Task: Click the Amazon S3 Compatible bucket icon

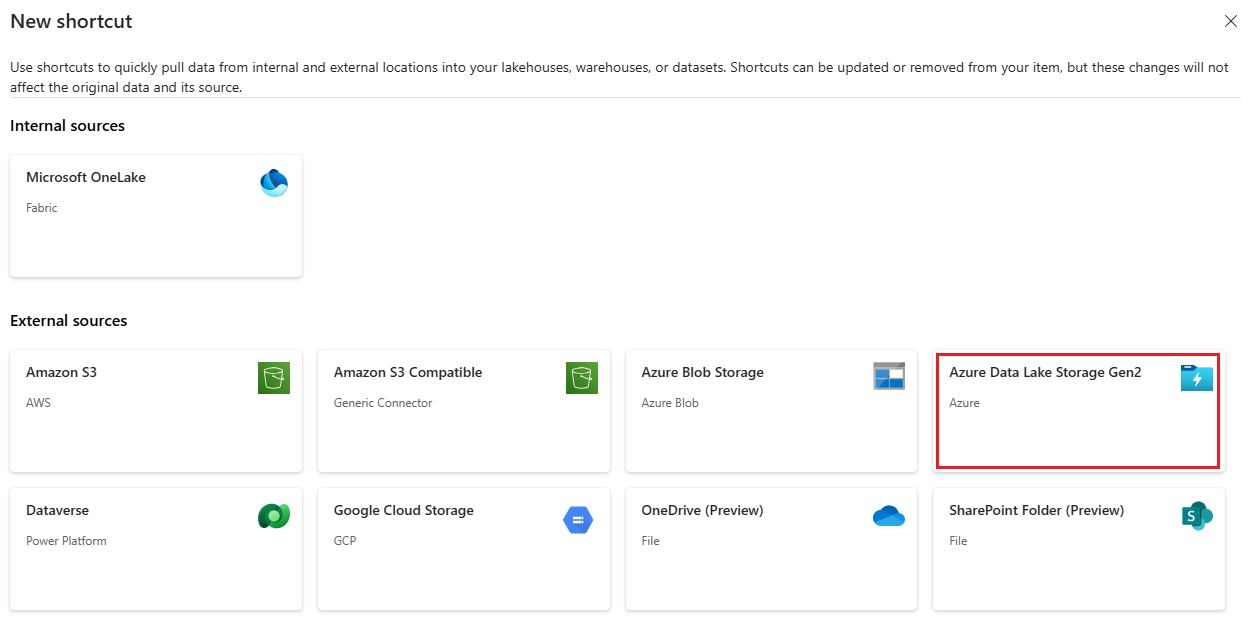Action: (x=582, y=378)
